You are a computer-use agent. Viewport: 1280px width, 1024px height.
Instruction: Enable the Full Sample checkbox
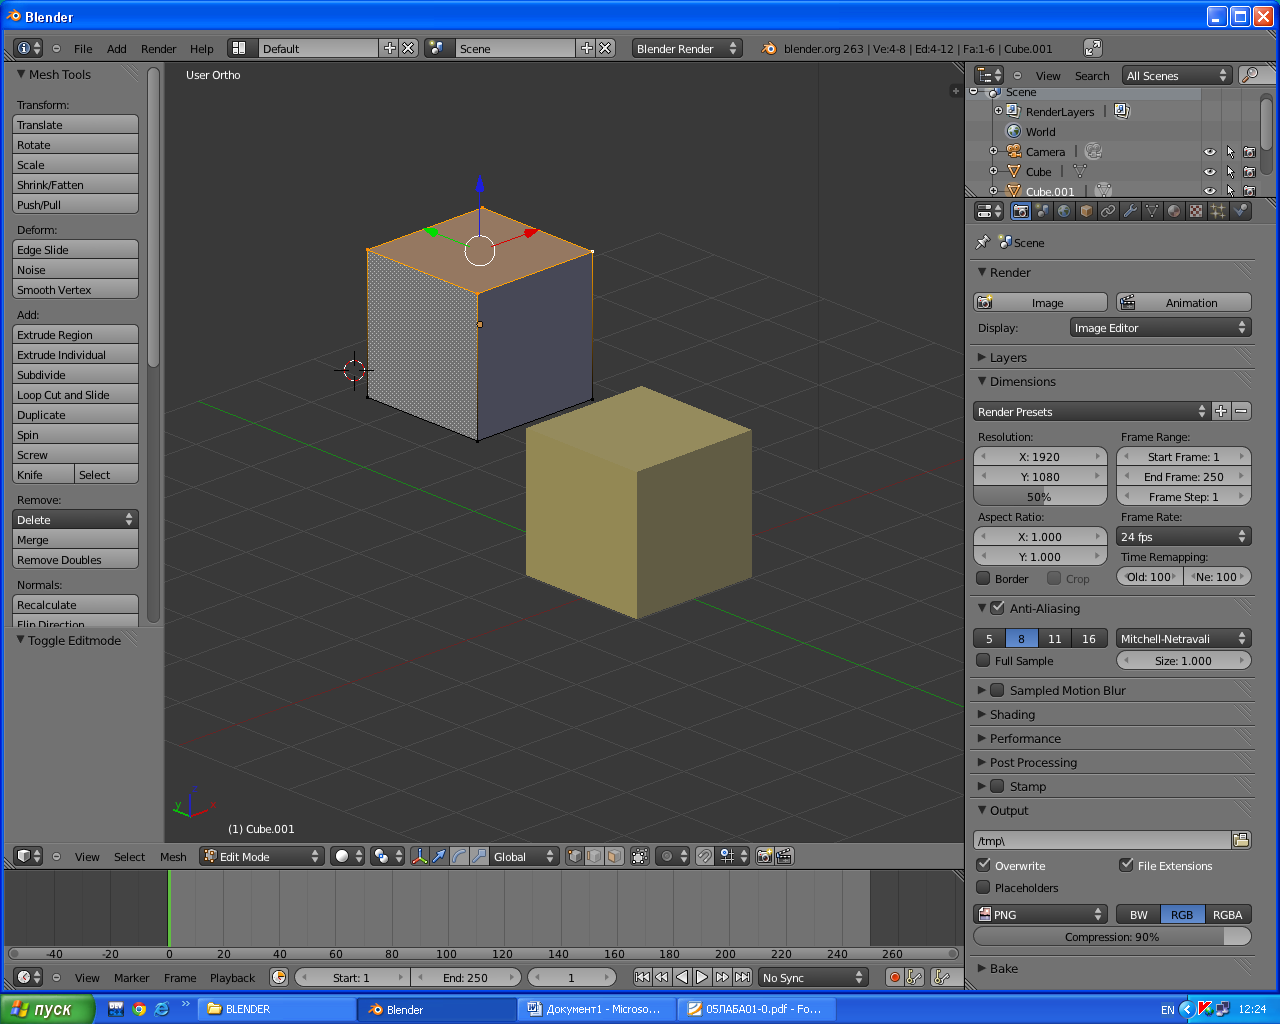[x=983, y=660]
